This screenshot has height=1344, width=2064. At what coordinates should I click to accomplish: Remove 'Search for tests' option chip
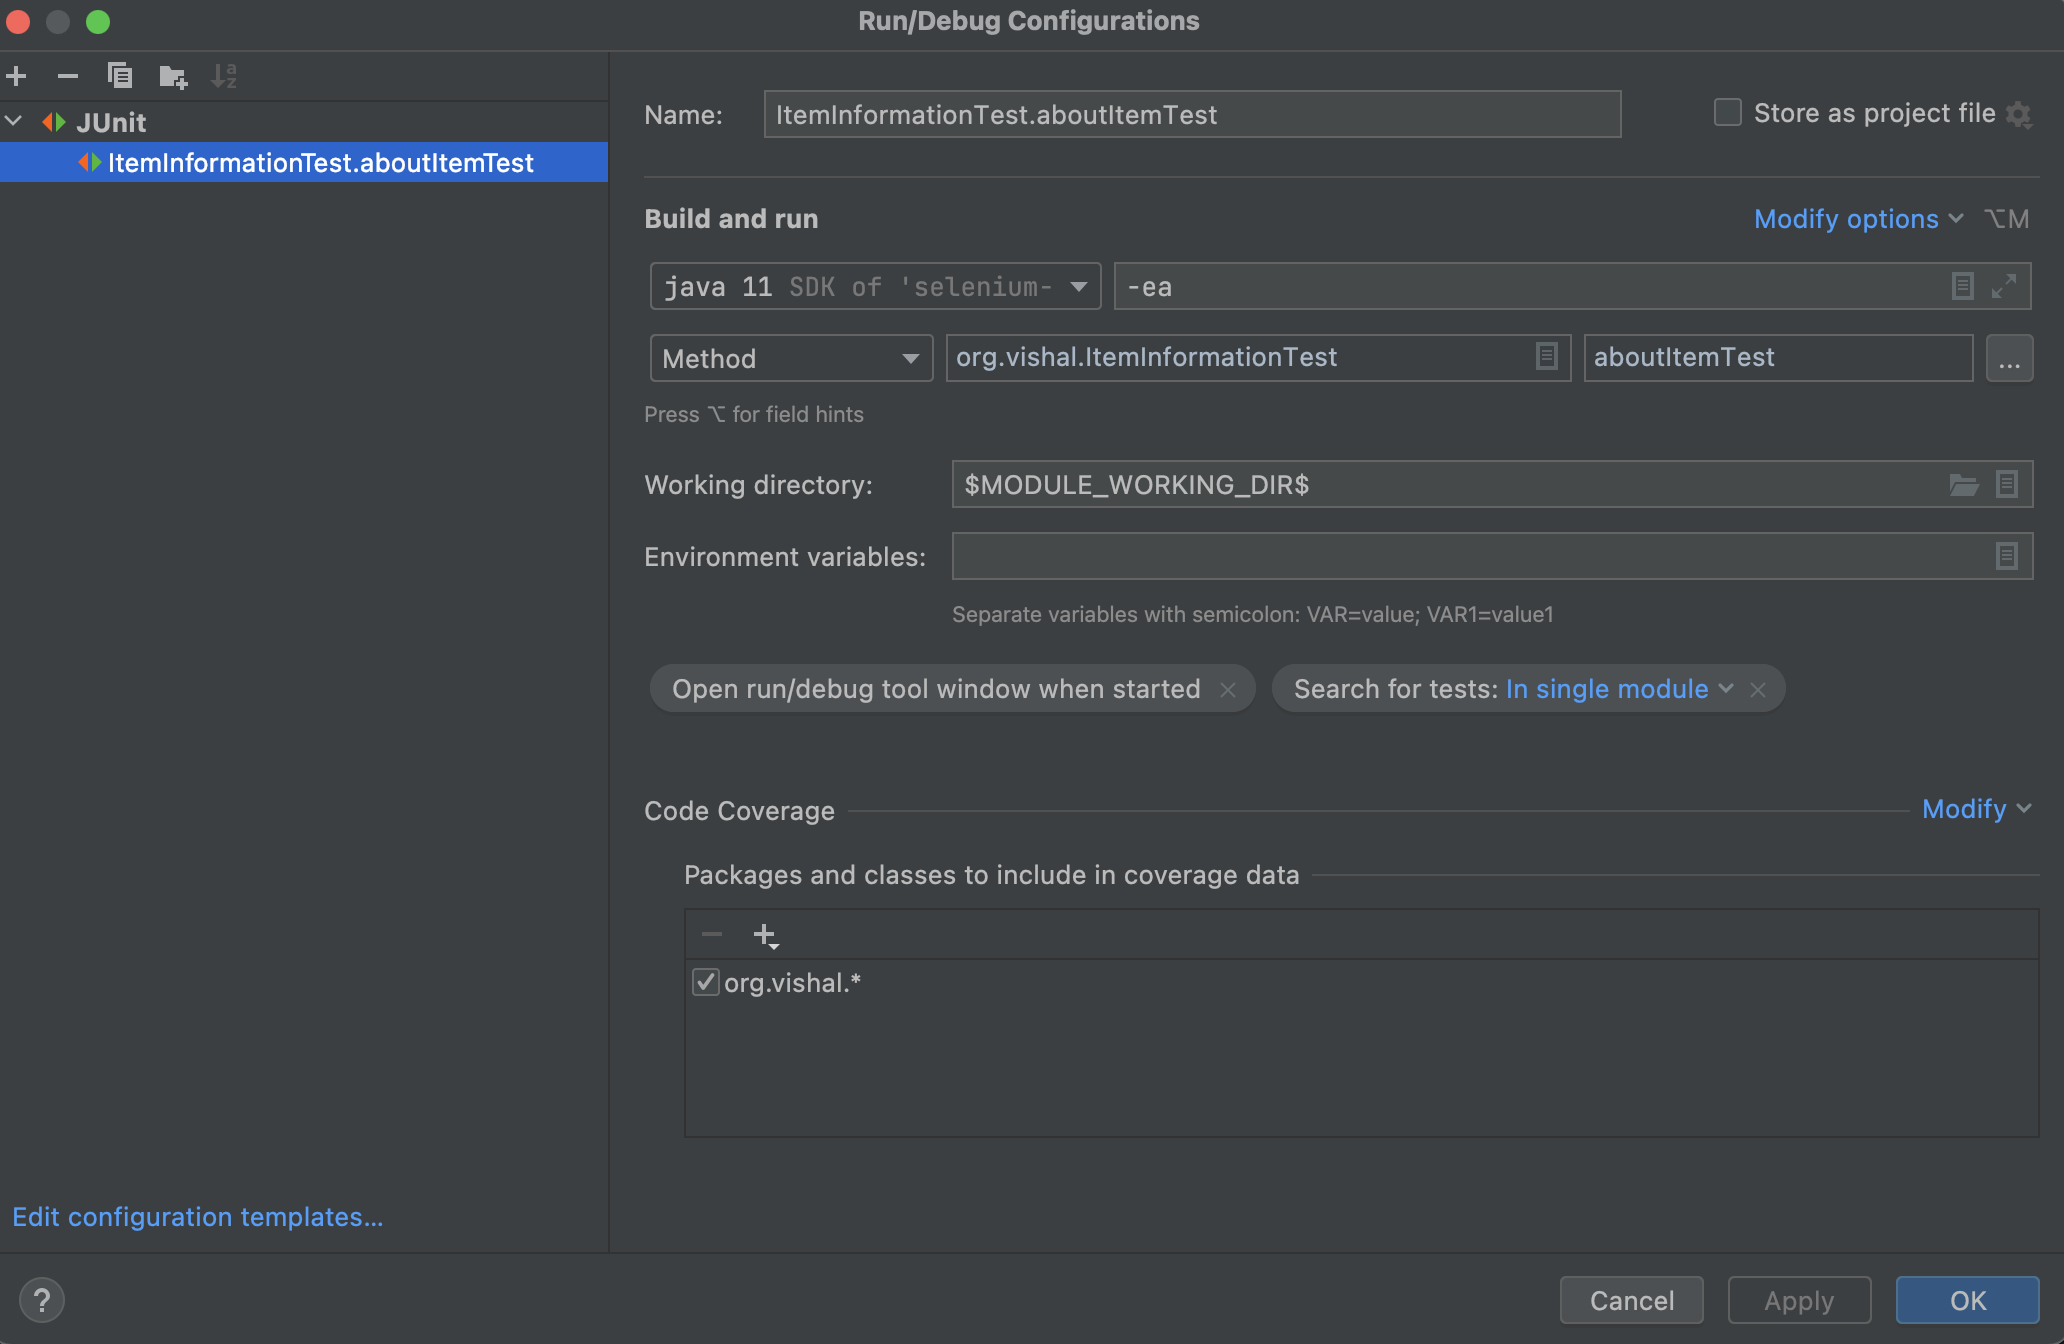tap(1758, 690)
